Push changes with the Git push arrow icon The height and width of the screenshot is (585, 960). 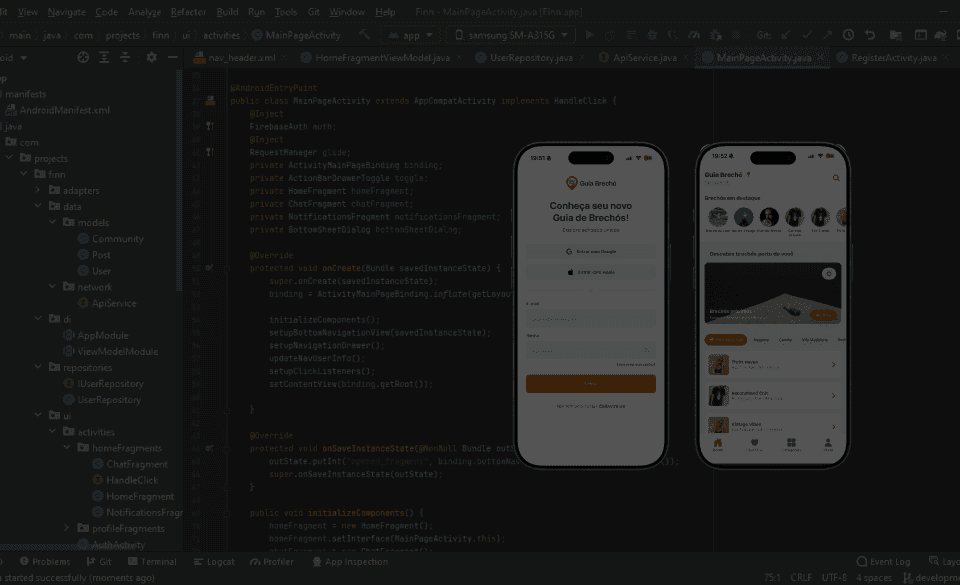pyautogui.click(x=827, y=33)
